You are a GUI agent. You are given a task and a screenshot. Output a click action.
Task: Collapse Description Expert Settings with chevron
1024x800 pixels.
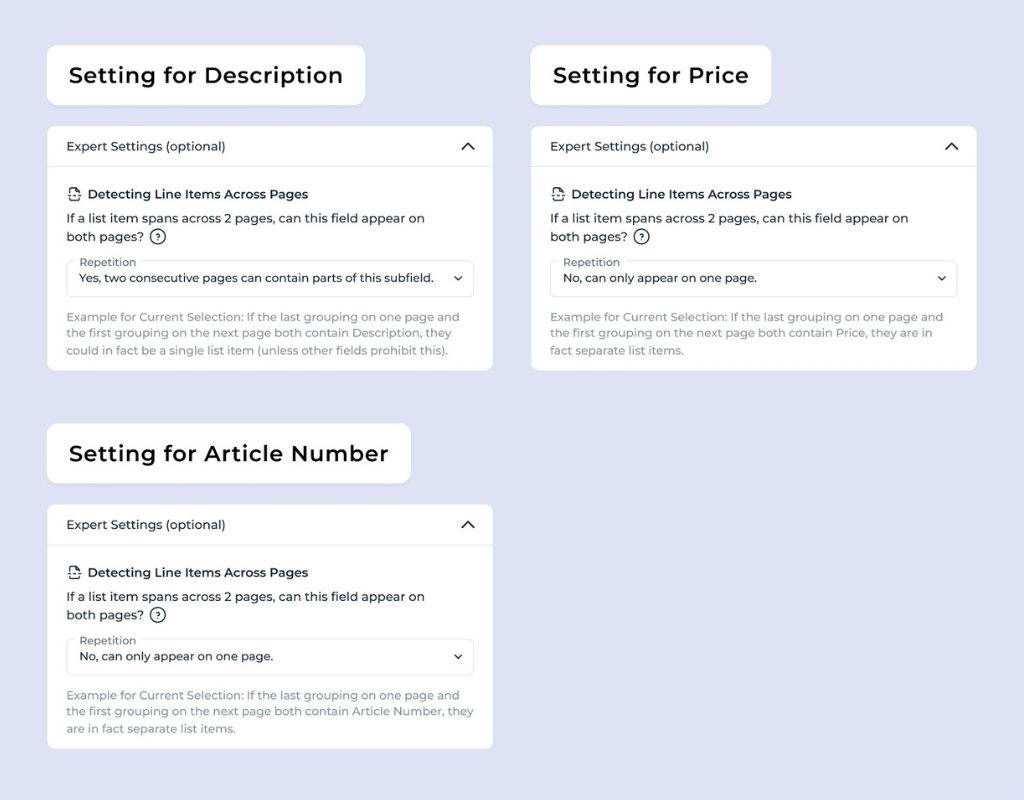click(x=468, y=146)
